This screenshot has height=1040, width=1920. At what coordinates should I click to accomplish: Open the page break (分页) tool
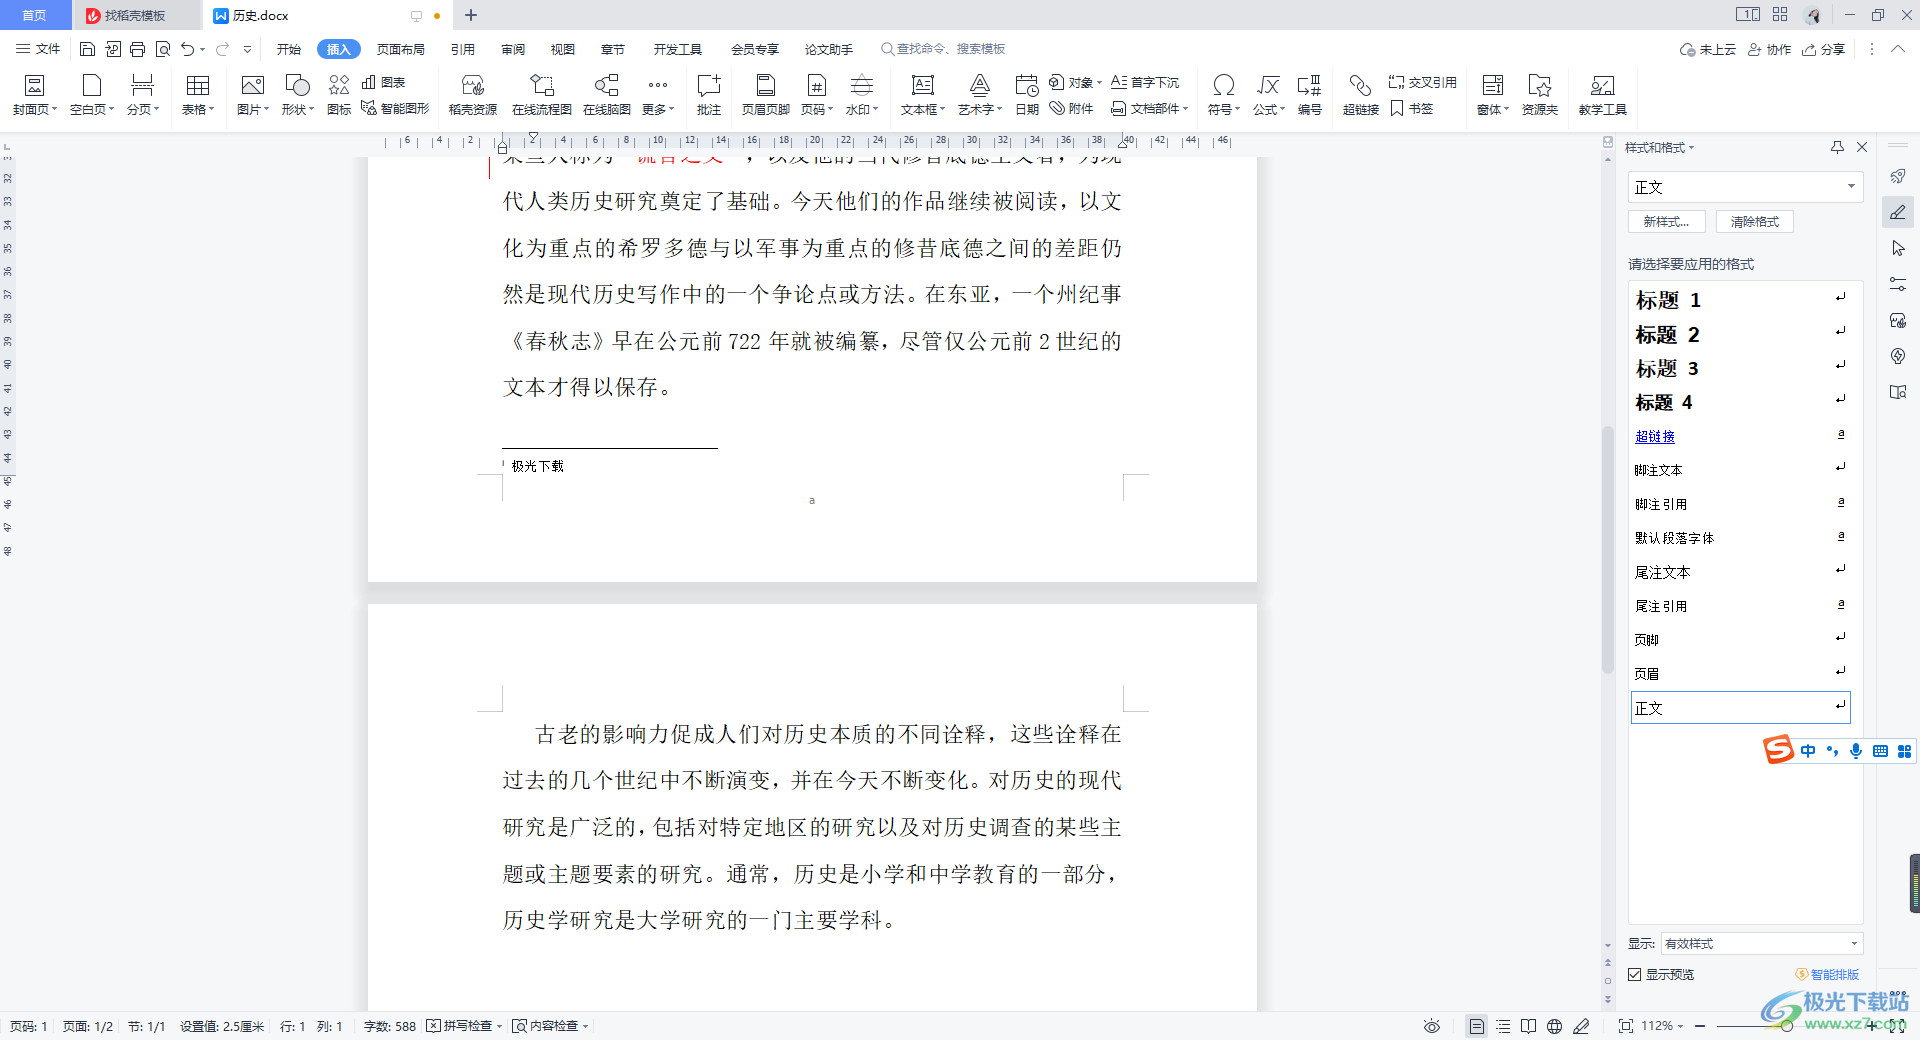tap(143, 95)
